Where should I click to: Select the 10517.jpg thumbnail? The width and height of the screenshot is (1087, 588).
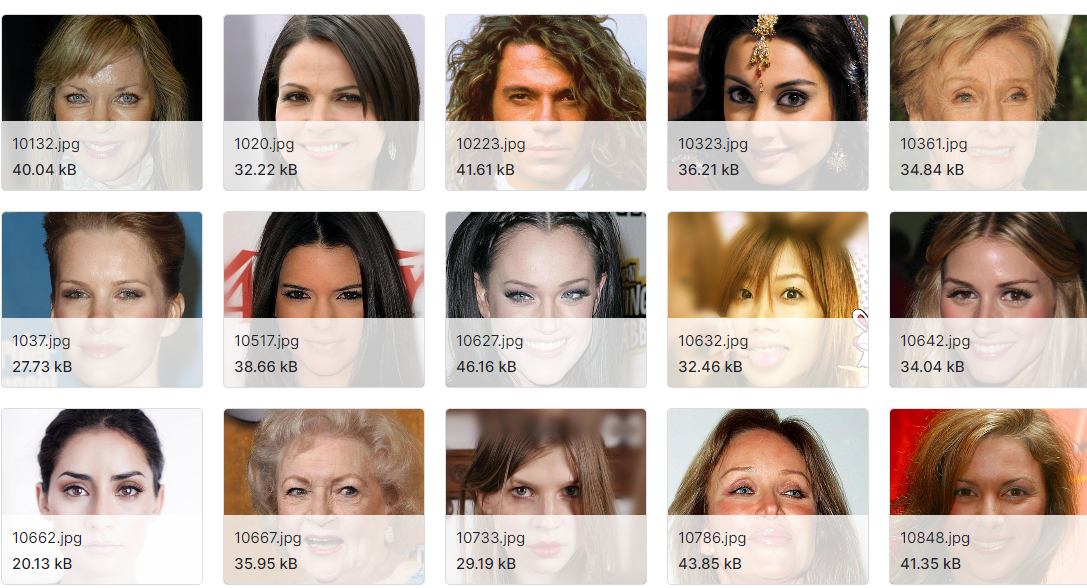(x=324, y=300)
